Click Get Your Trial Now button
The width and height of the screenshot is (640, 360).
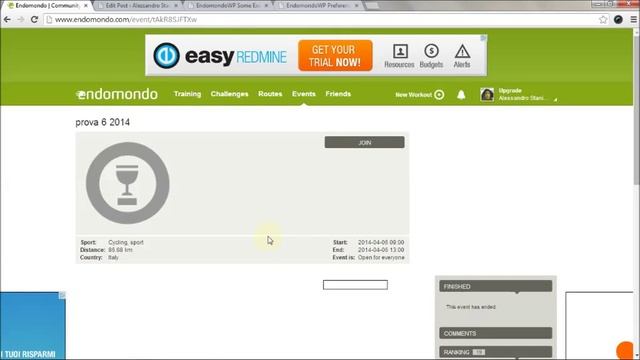click(x=335, y=56)
